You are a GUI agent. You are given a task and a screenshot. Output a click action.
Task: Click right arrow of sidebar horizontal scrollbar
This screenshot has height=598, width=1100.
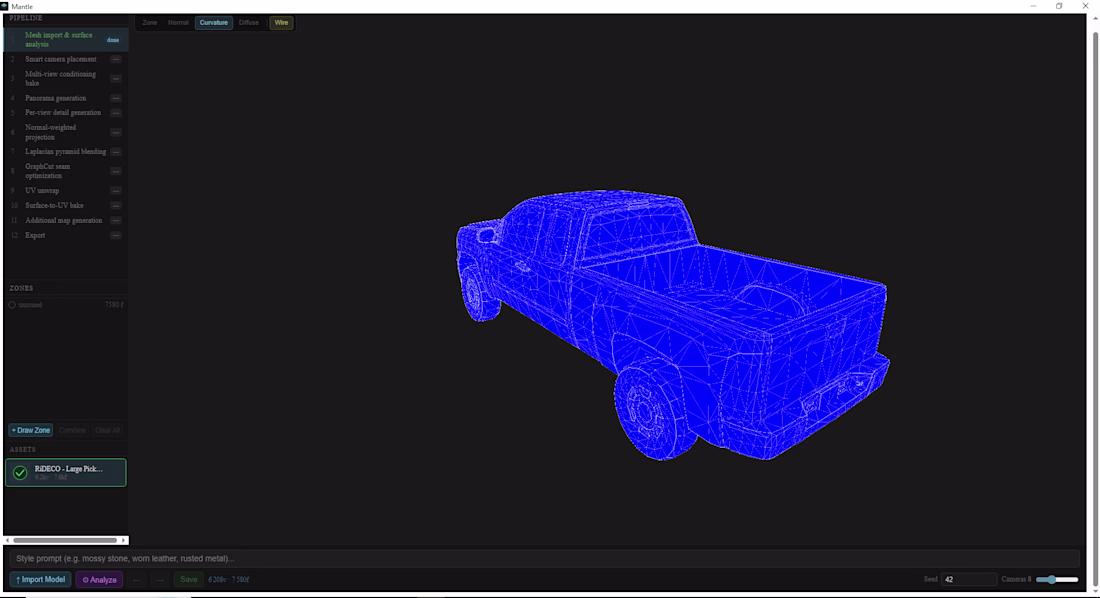[x=124, y=540]
